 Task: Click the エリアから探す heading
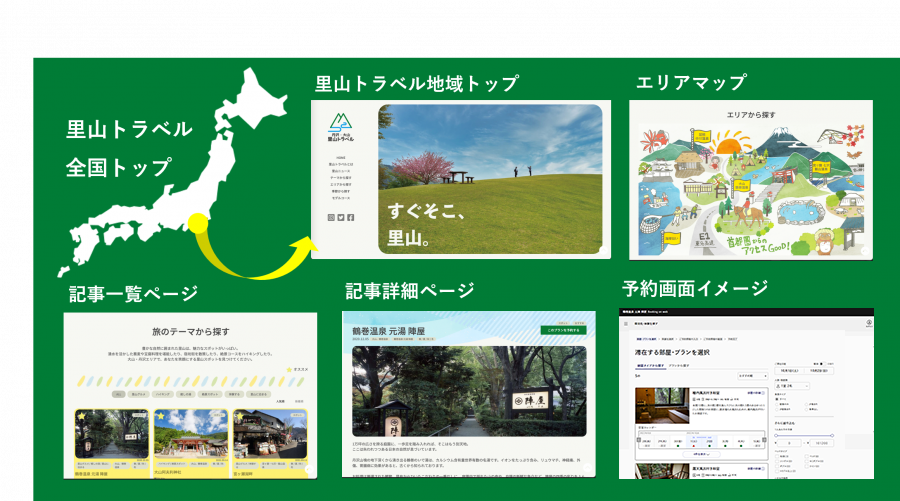click(x=751, y=115)
